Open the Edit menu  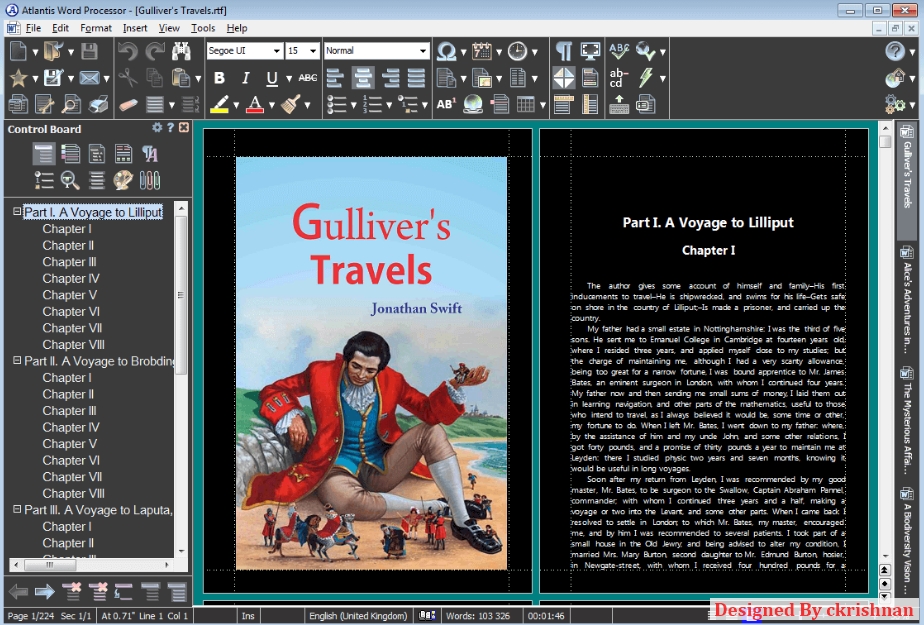(60, 28)
